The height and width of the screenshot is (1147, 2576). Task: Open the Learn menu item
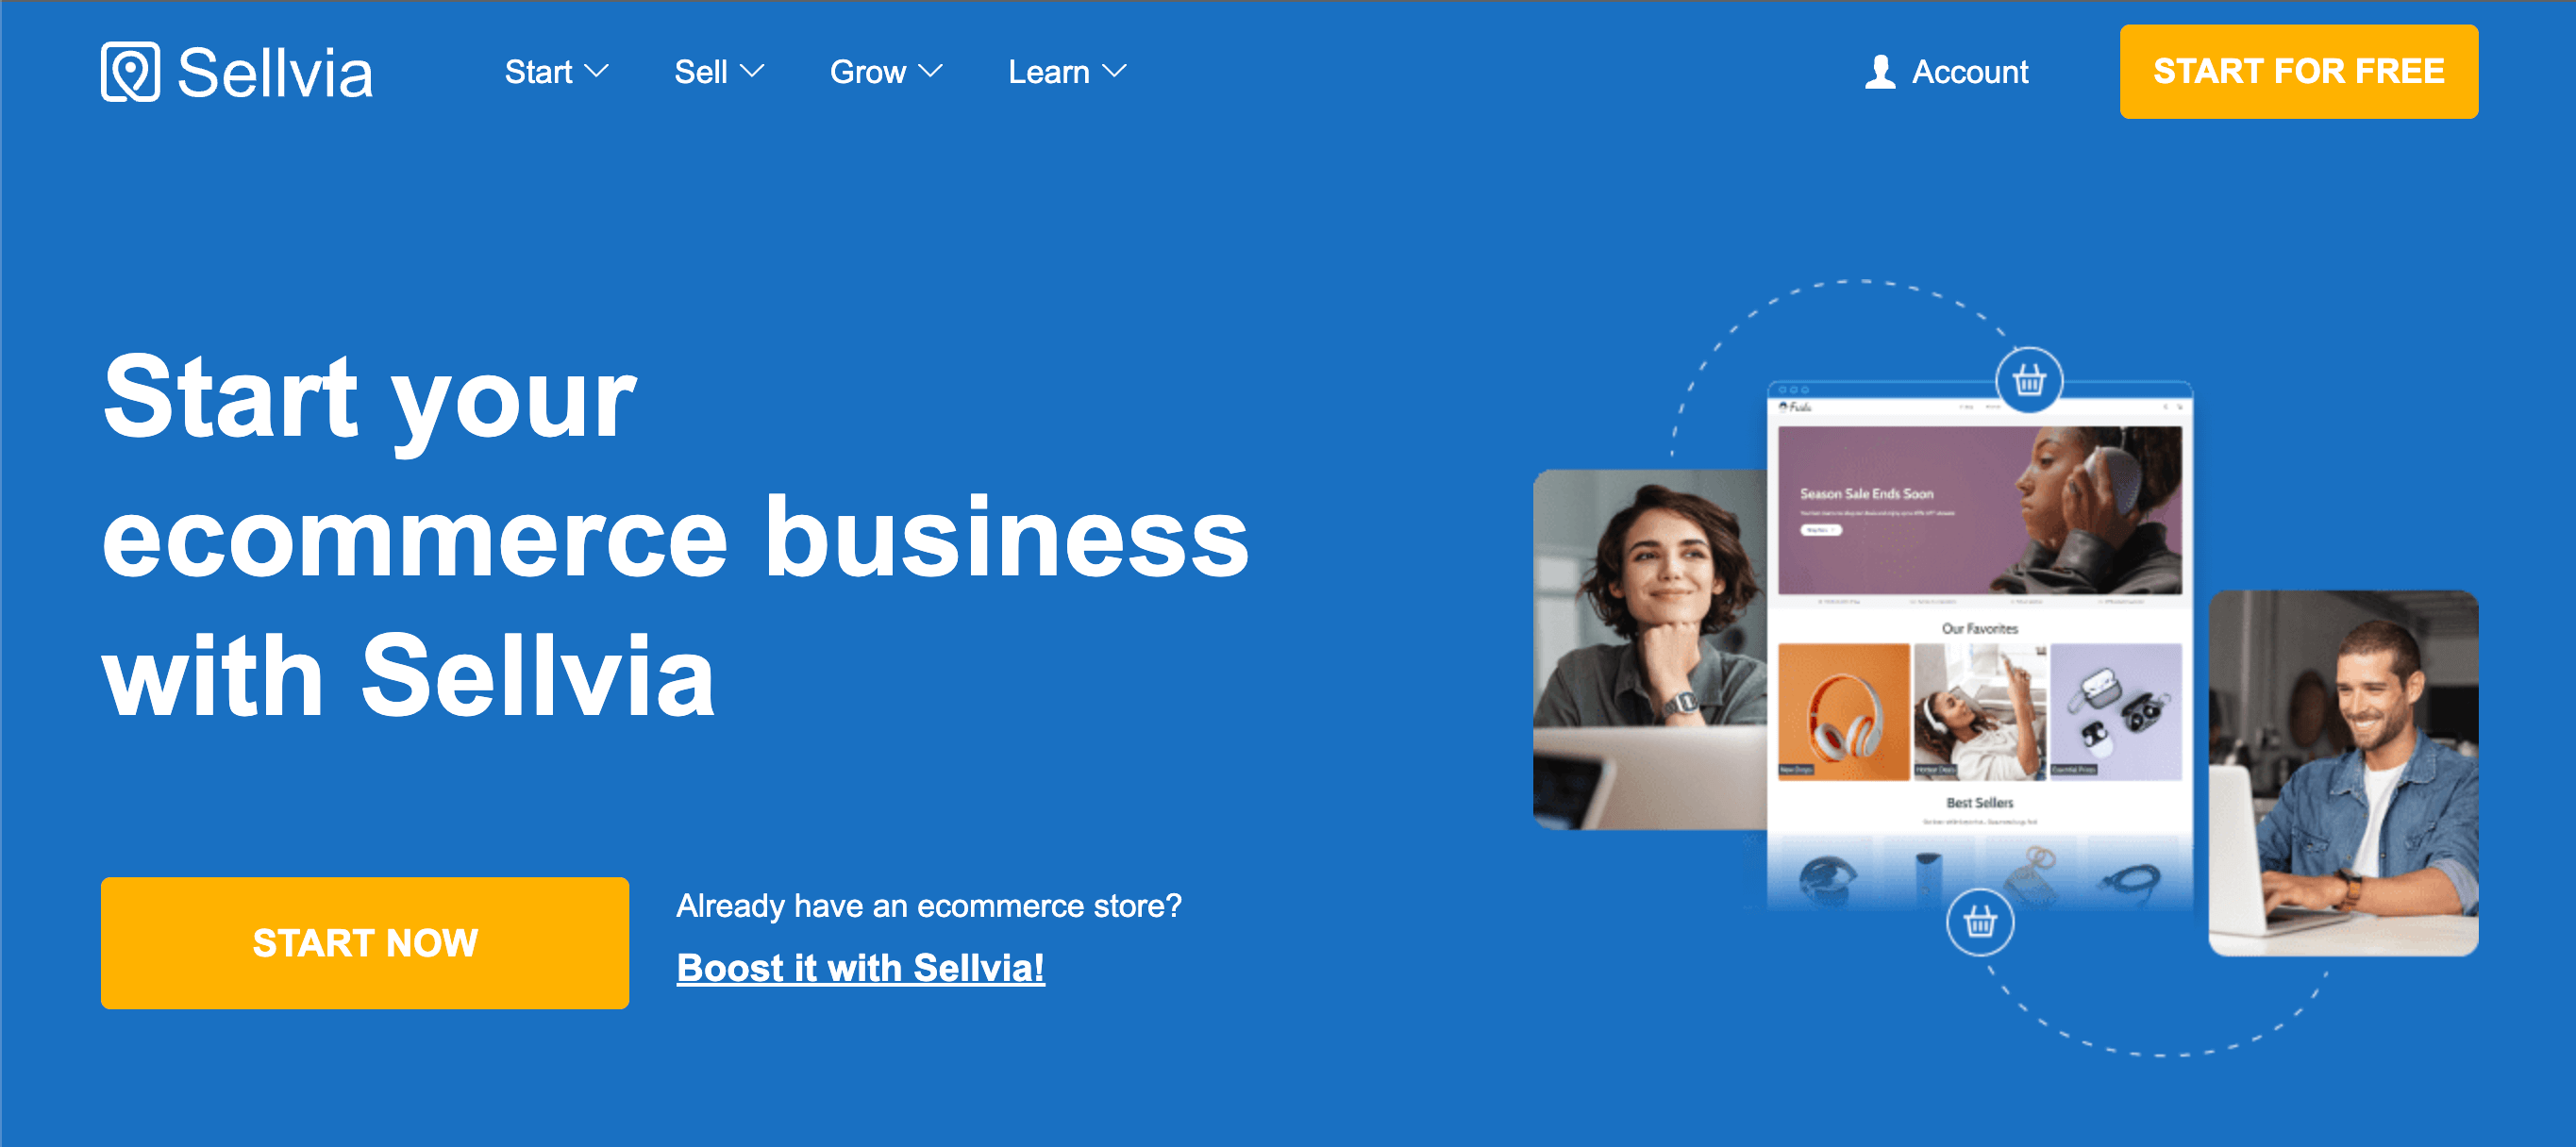coord(1048,72)
